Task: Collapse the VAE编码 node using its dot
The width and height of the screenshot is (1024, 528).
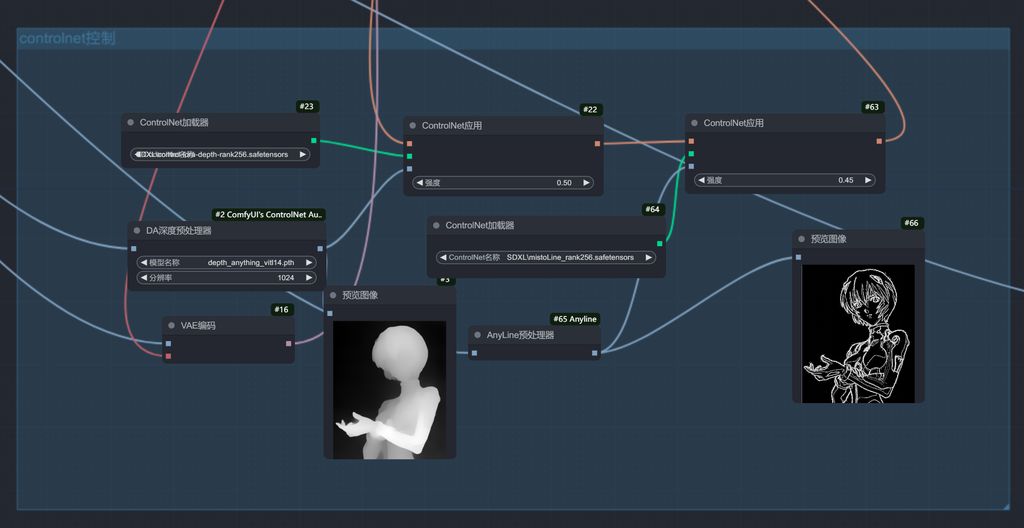Action: [172, 326]
